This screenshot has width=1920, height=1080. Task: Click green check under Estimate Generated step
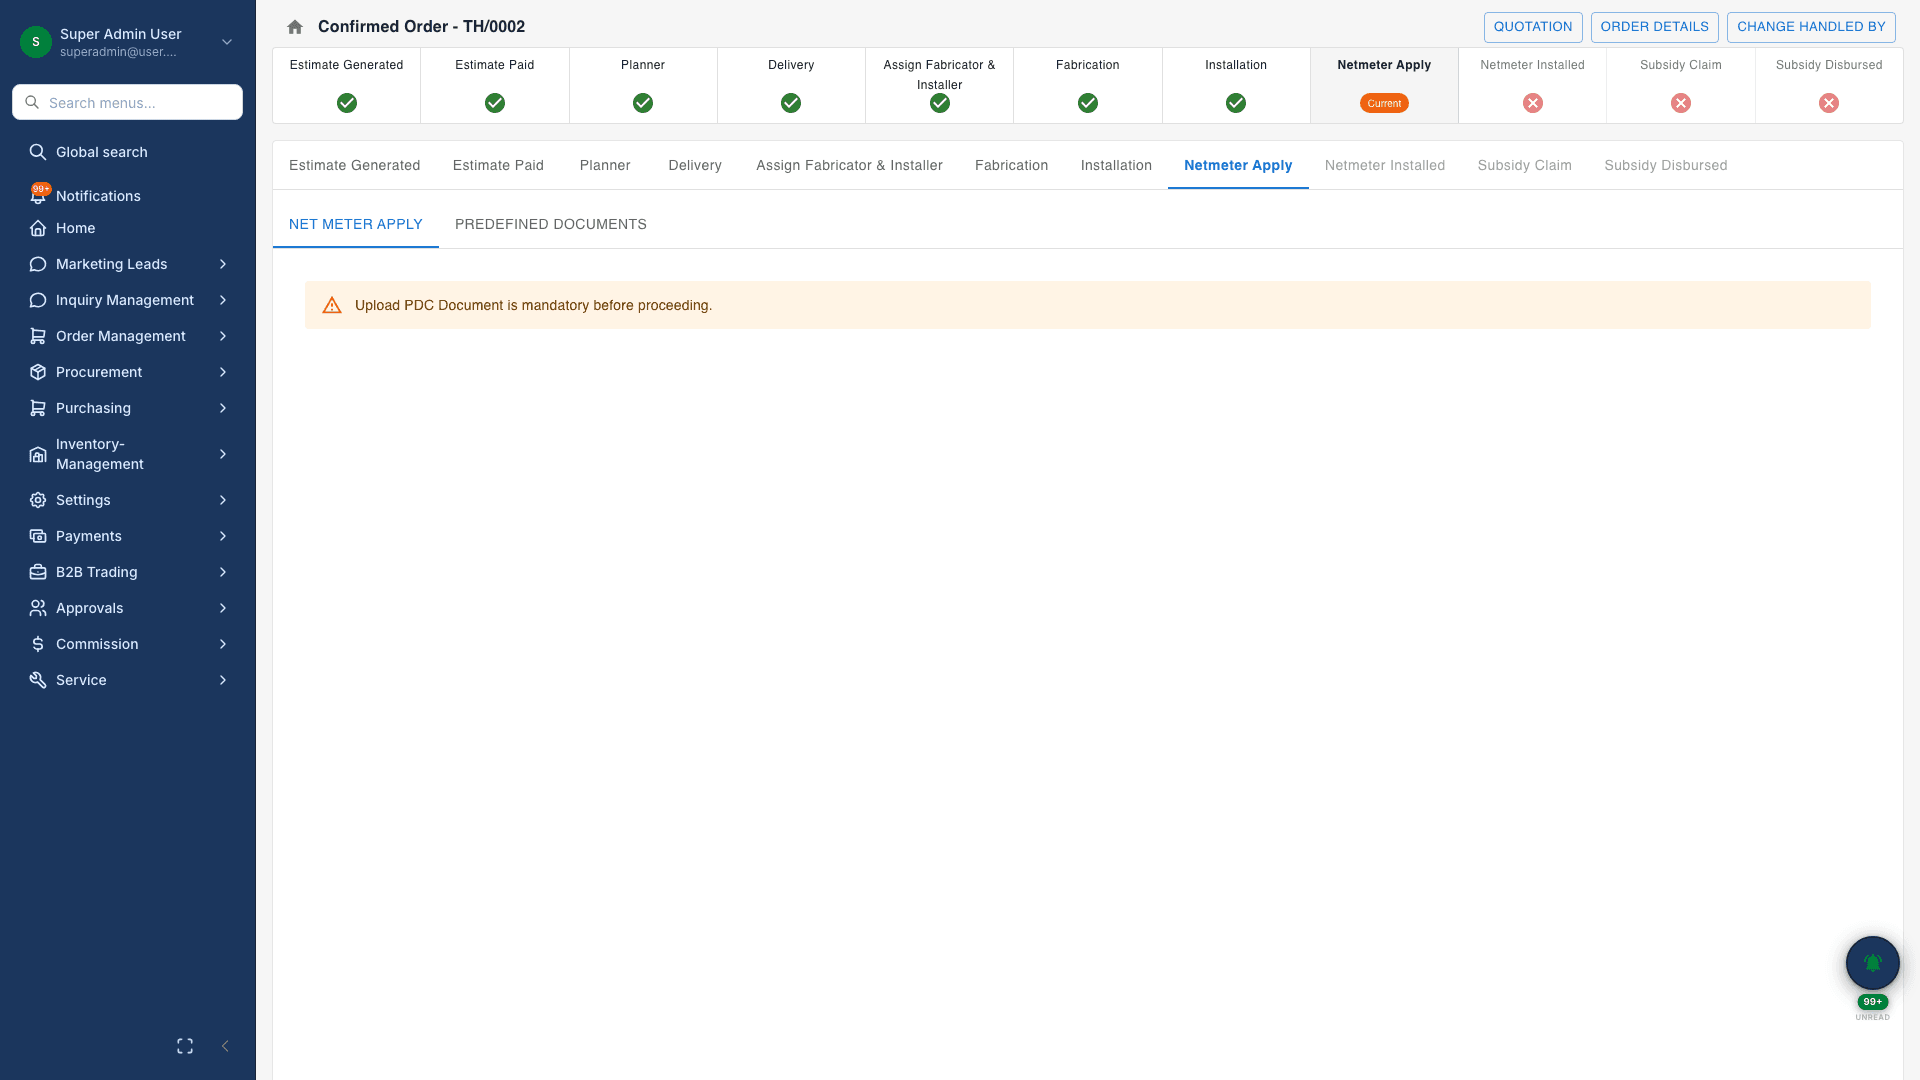347,103
